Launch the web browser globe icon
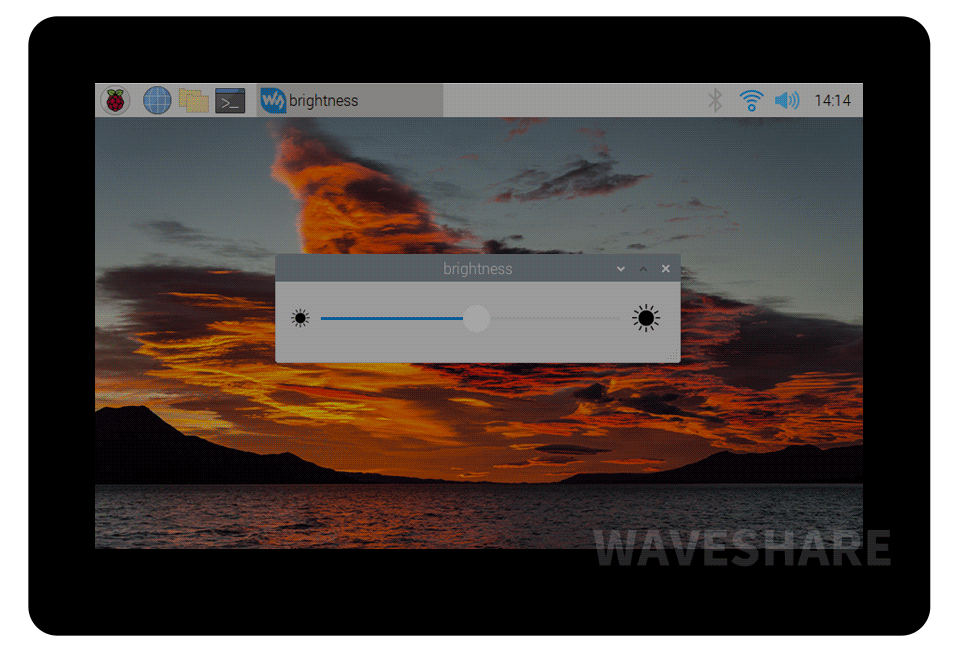960x666 pixels. (x=157, y=100)
